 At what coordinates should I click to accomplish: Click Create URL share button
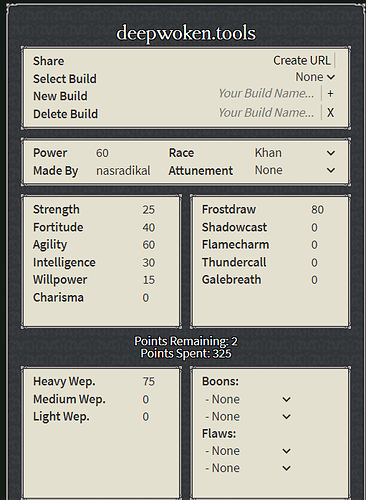(x=302, y=60)
